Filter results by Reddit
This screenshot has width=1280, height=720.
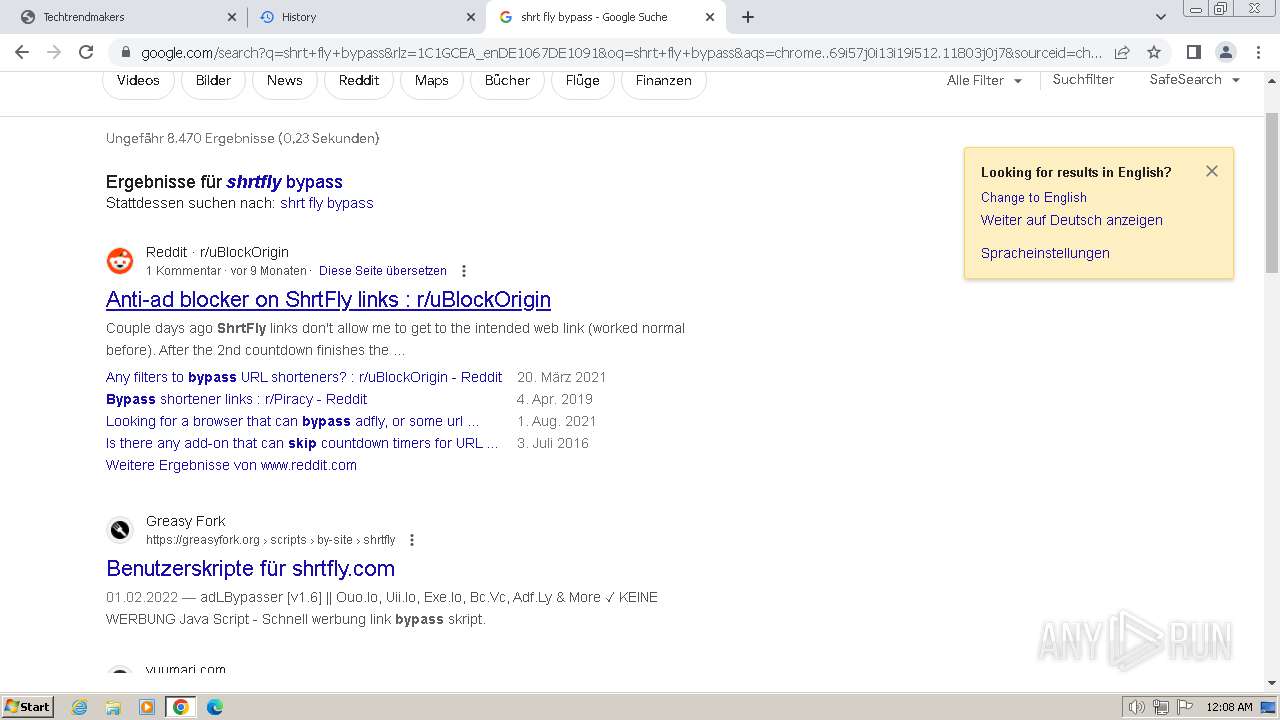point(359,80)
